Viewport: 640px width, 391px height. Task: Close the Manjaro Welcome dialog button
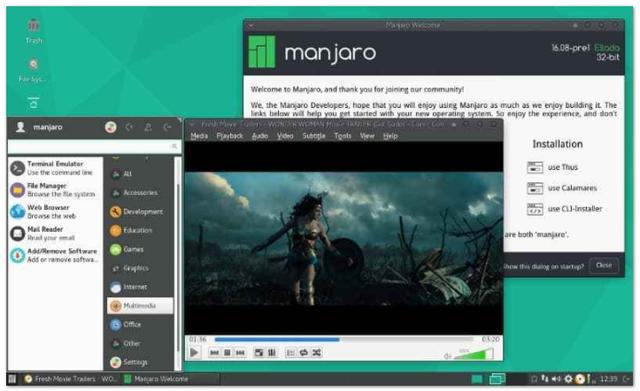click(604, 265)
